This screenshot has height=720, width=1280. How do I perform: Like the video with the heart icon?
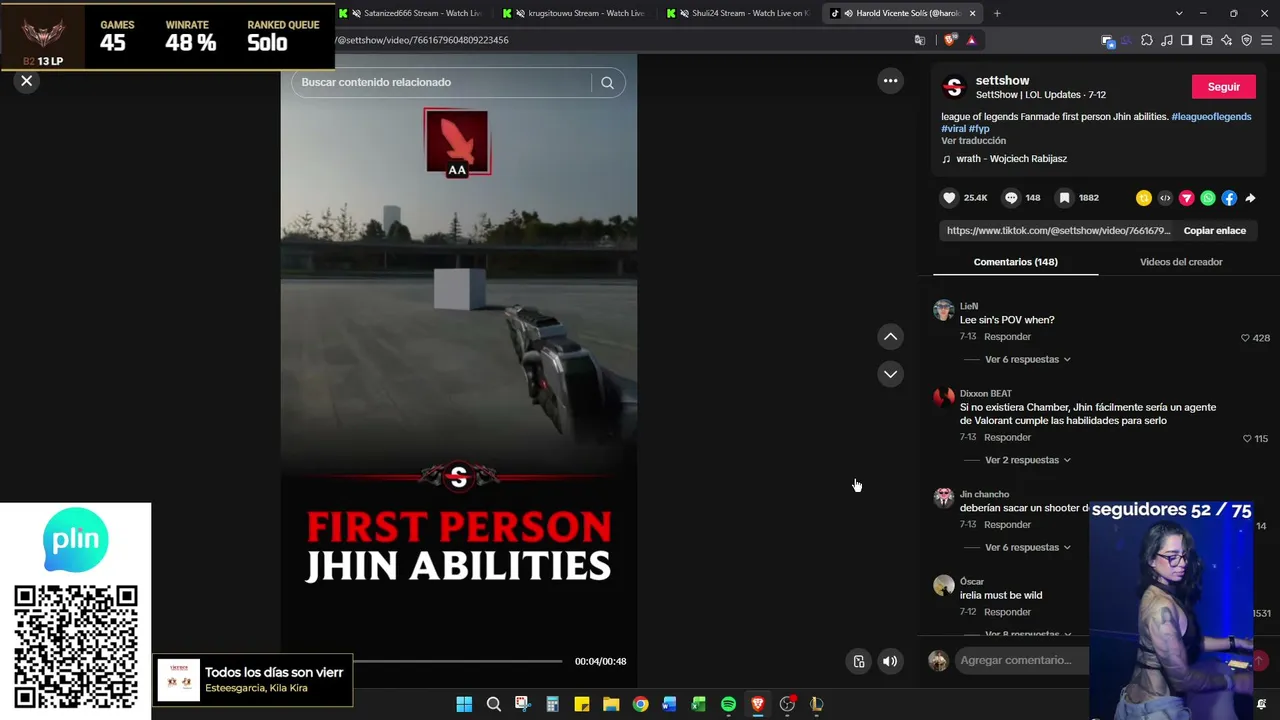pyautogui.click(x=950, y=198)
